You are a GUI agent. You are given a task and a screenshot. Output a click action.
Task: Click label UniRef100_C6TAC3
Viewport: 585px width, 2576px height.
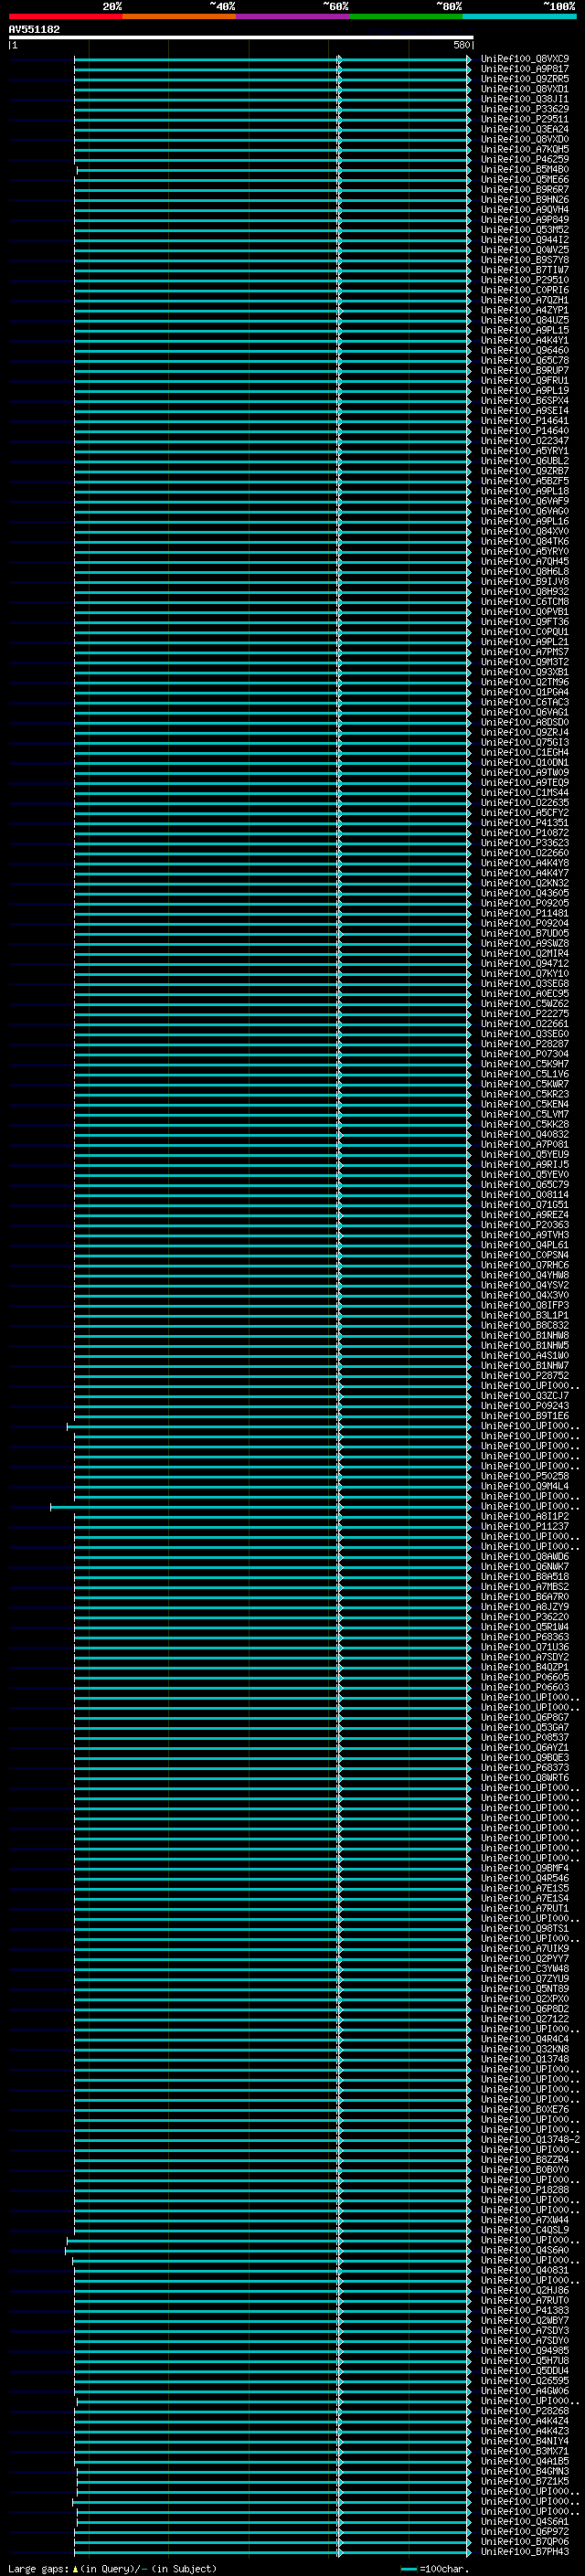point(524,702)
